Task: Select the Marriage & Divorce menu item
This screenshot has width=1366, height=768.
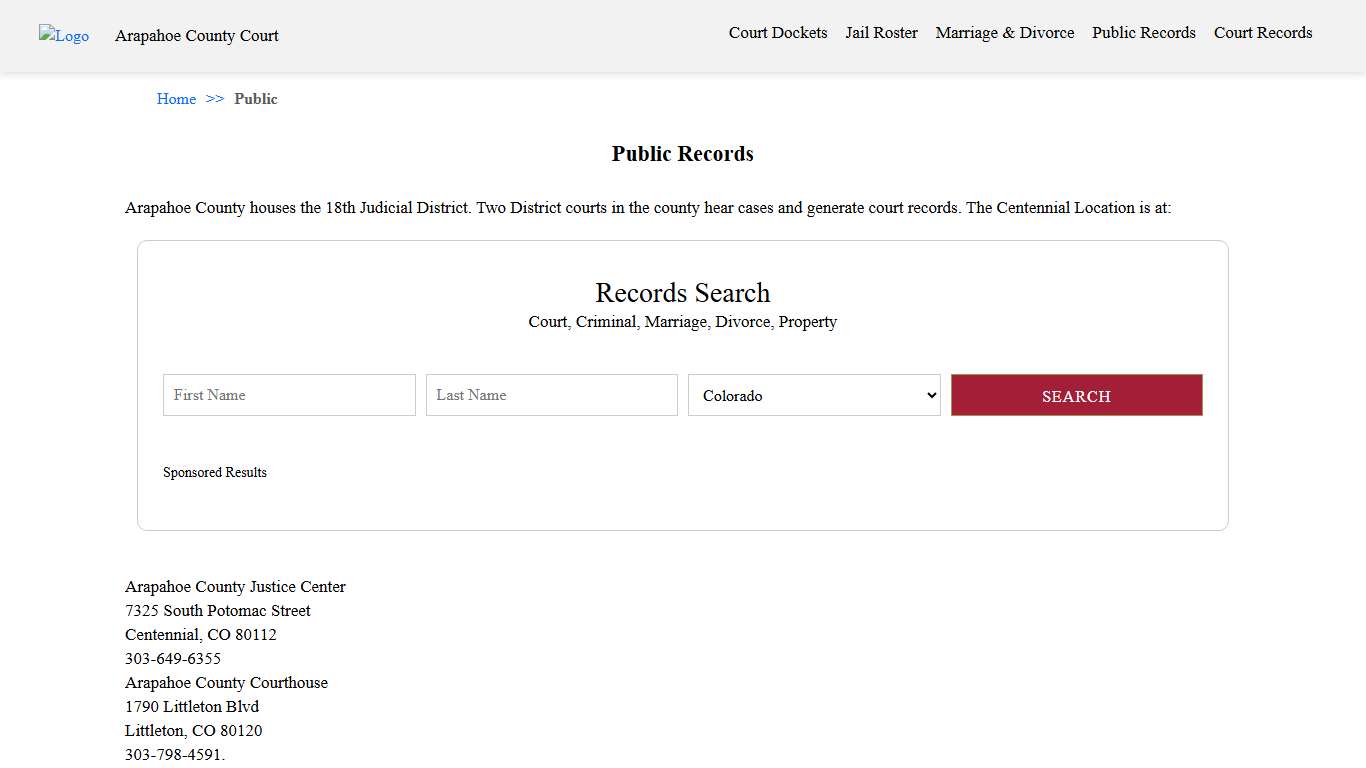Action: pos(1004,32)
